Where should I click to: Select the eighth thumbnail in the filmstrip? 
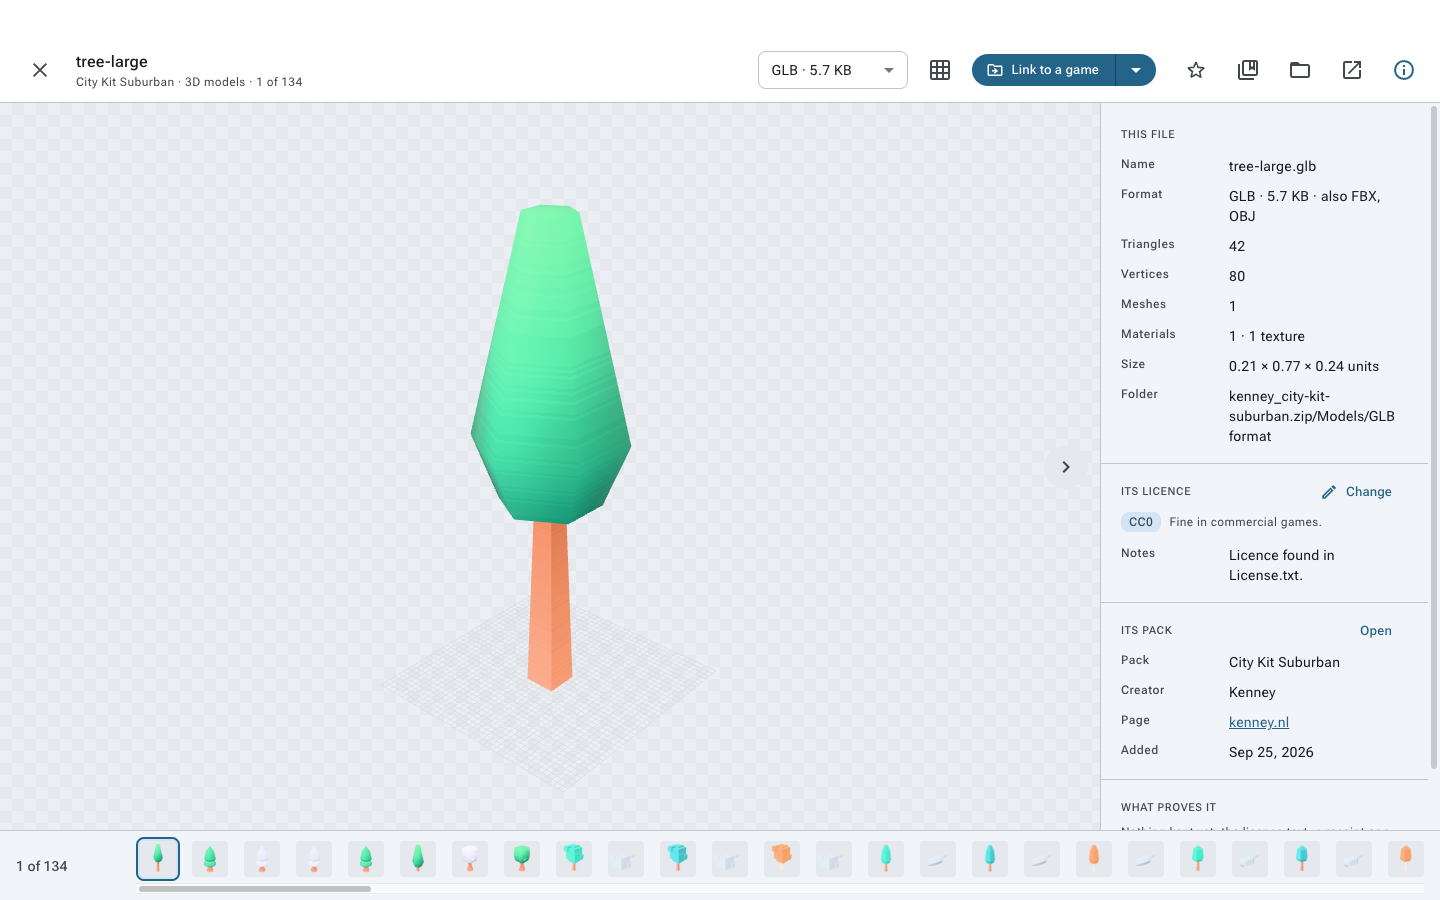pos(522,859)
